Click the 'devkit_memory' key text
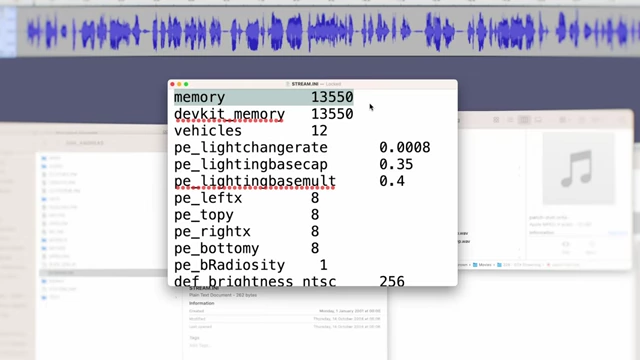Image resolution: width=640 pixels, height=360 pixels. click(229, 114)
